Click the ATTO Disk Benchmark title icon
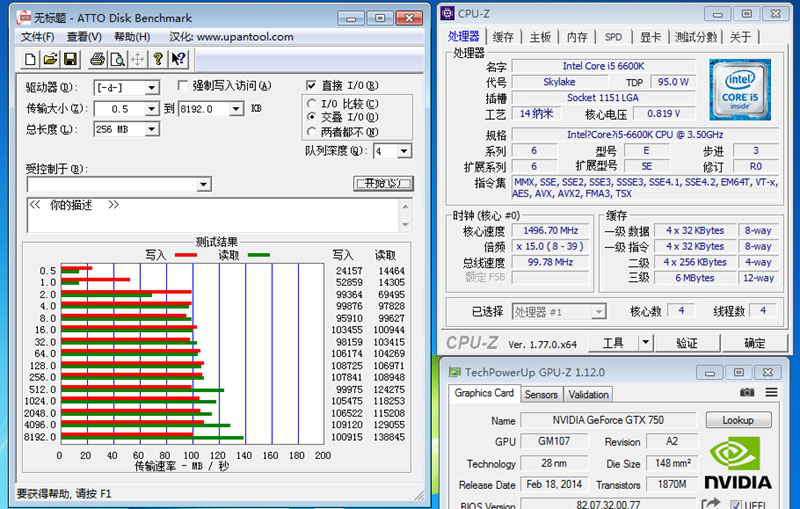800x509 pixels. [x=23, y=17]
